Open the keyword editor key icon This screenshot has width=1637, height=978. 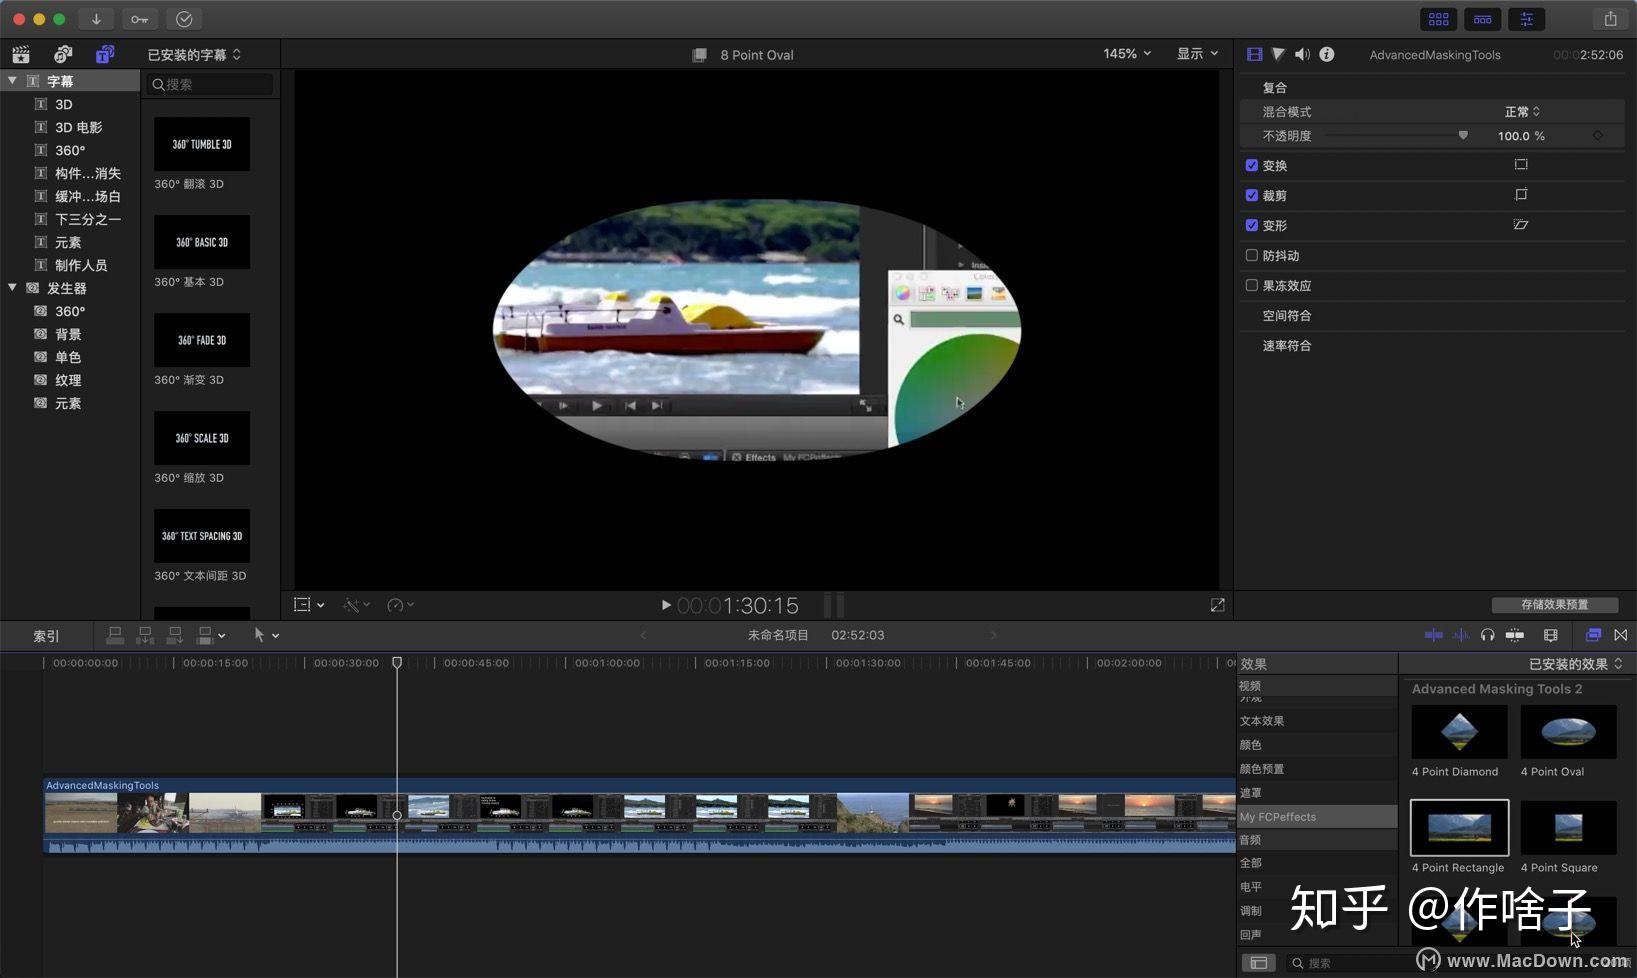point(139,19)
